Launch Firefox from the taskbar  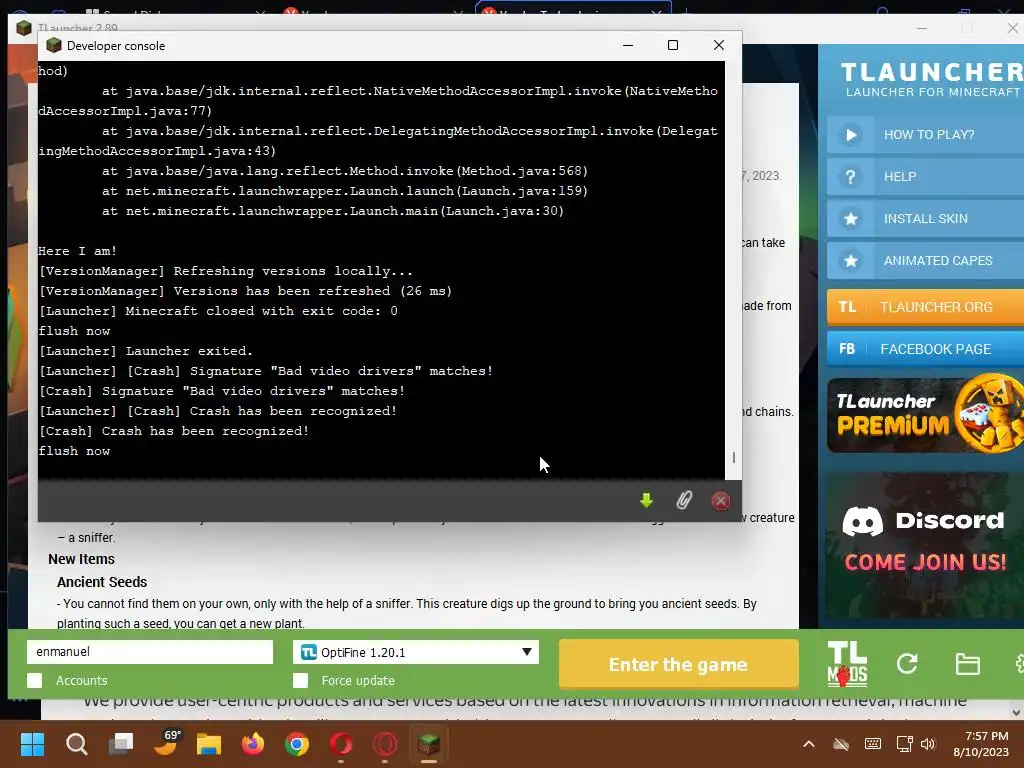[x=253, y=744]
